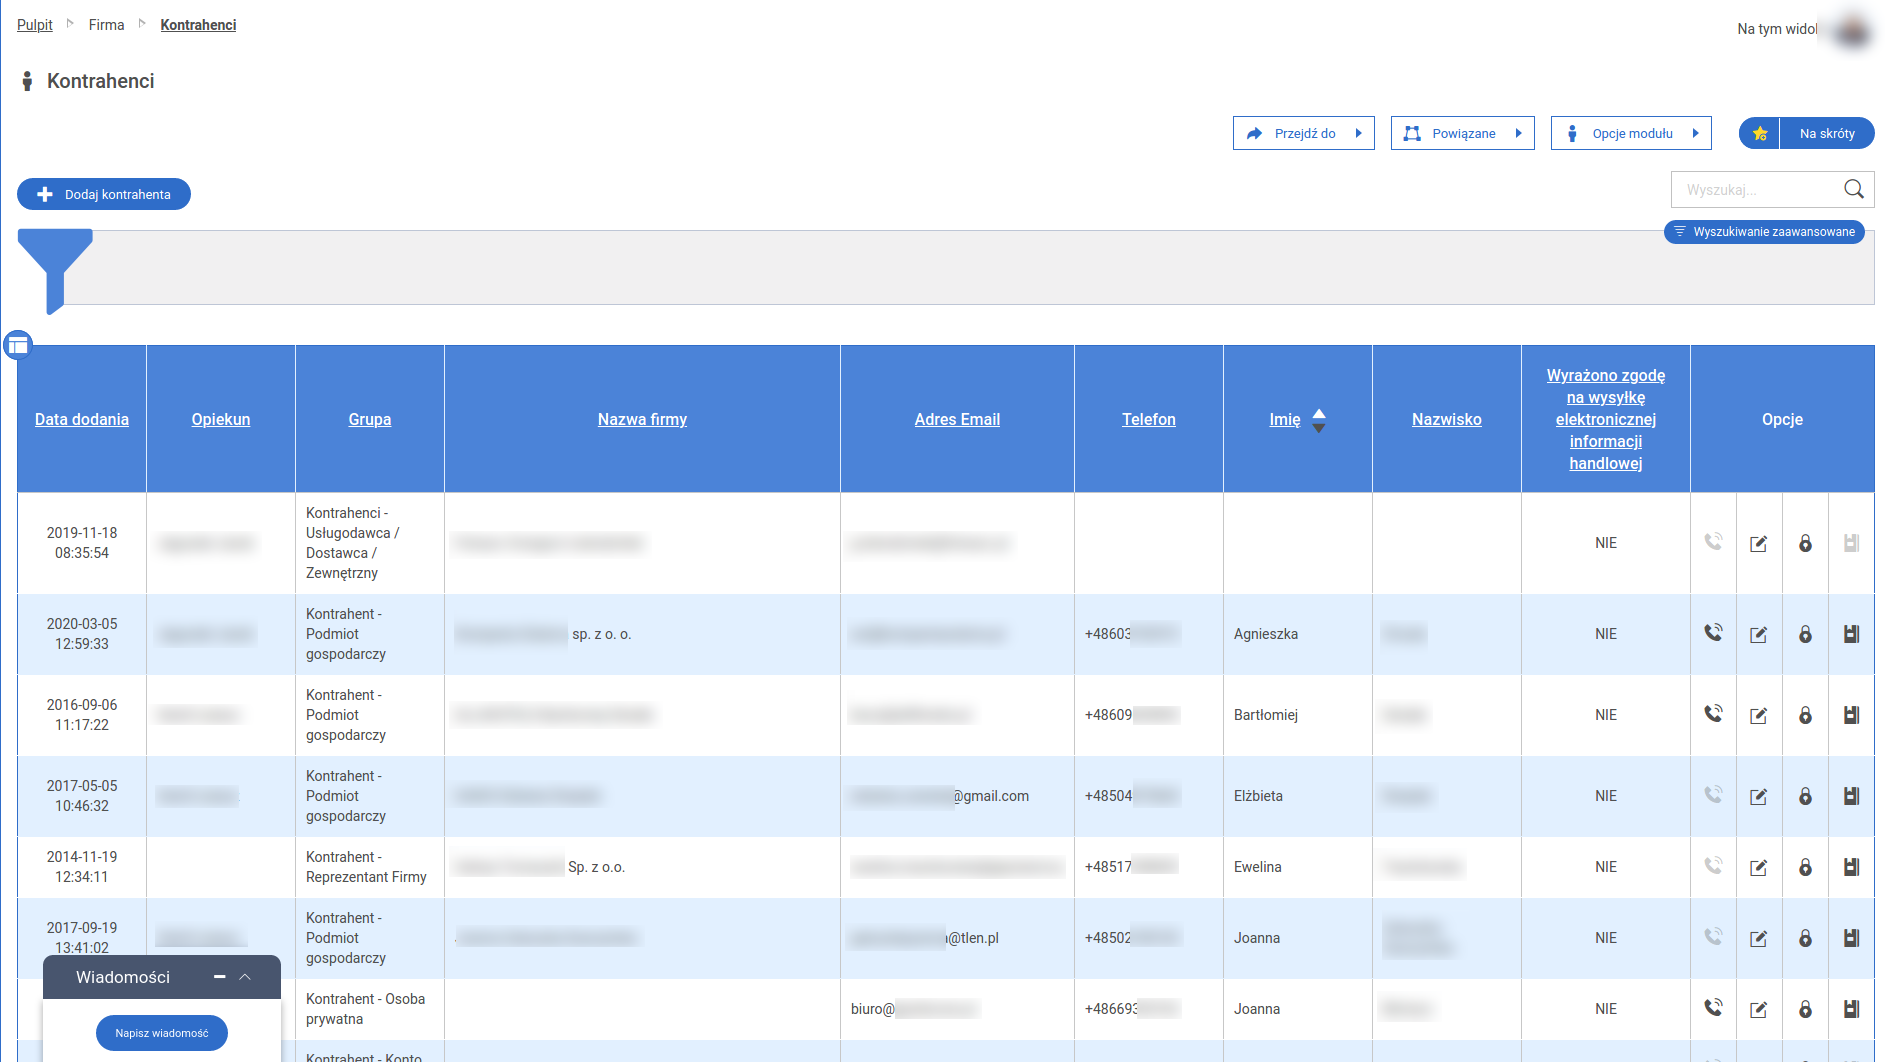Open the Przejdź do dropdown

click(1303, 133)
